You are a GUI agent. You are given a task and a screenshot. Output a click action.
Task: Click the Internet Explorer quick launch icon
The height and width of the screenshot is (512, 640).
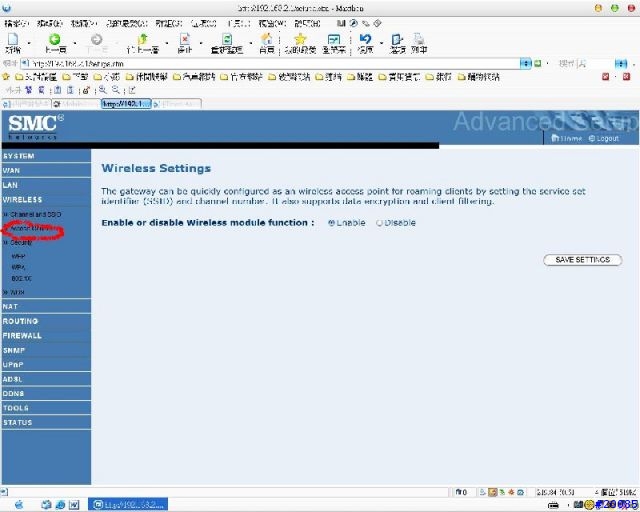point(60,505)
